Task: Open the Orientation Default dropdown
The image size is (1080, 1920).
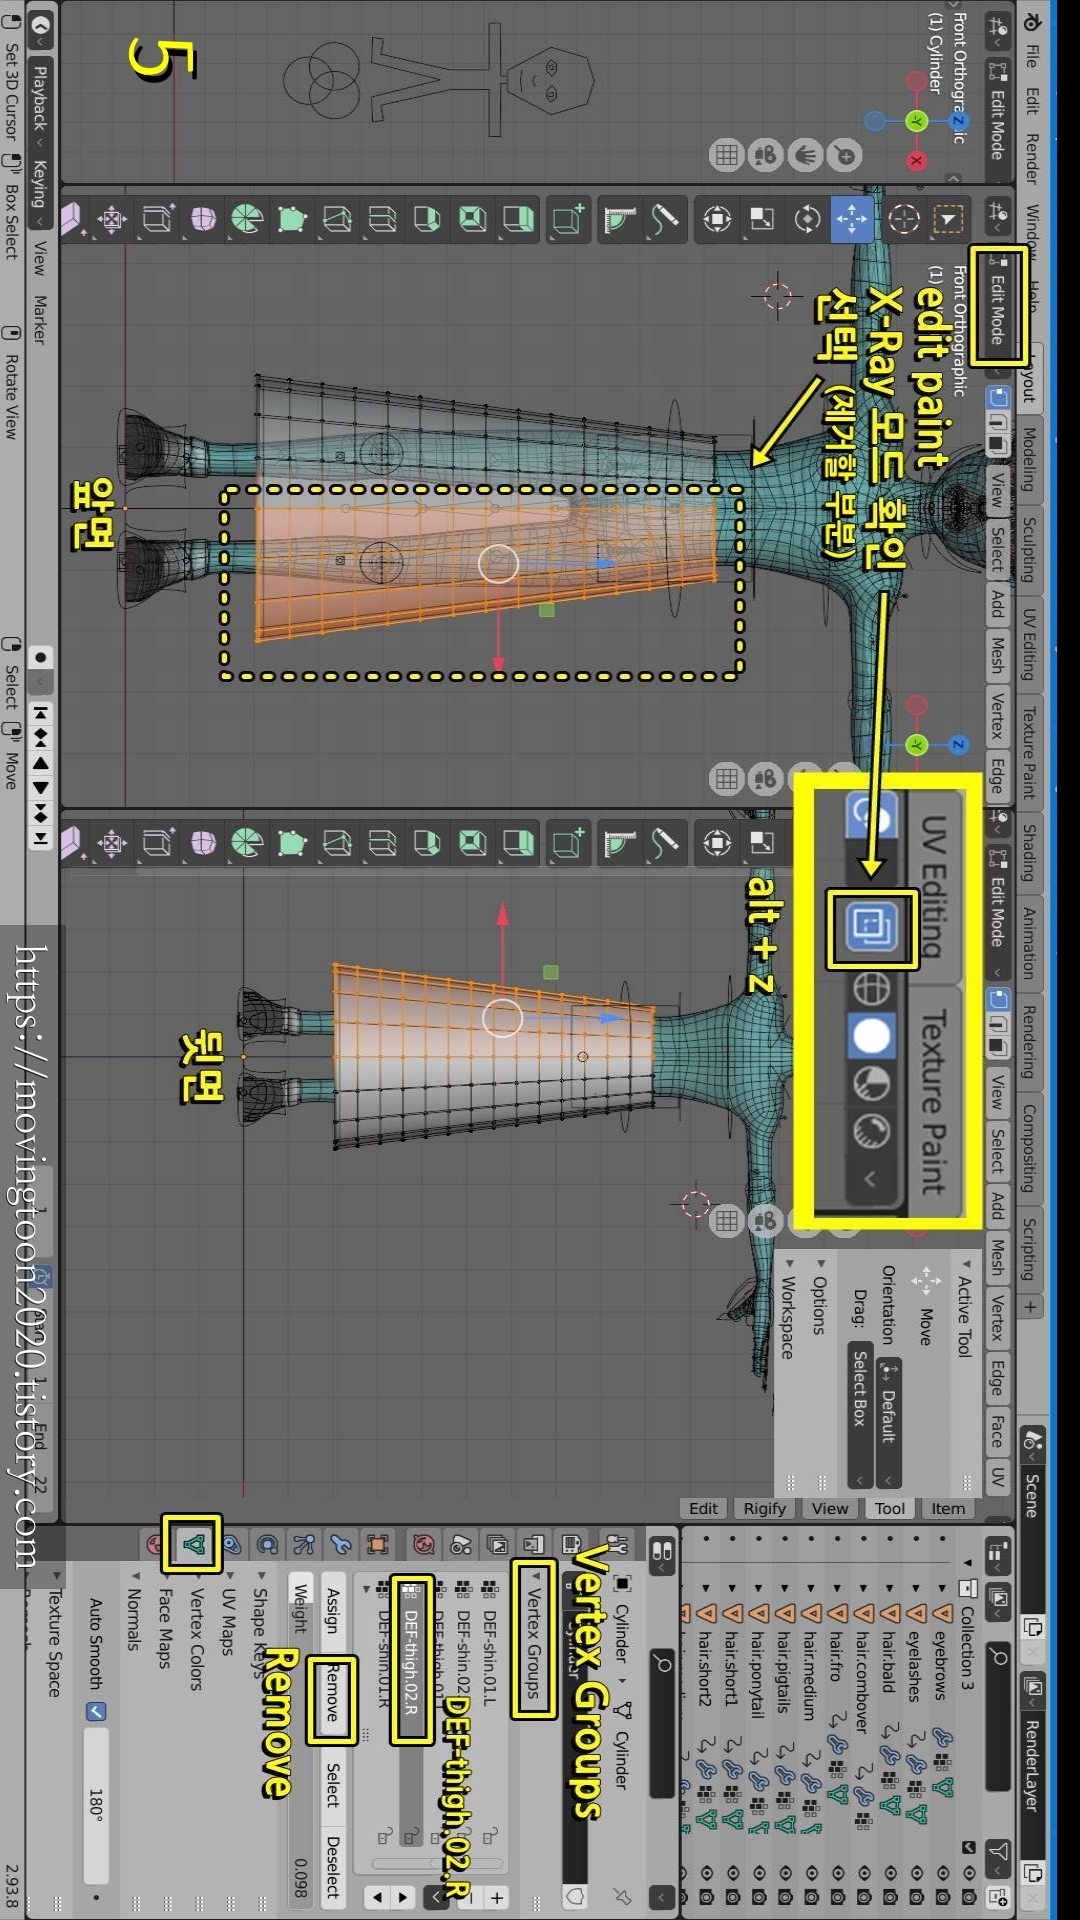Action: pyautogui.click(x=889, y=1422)
